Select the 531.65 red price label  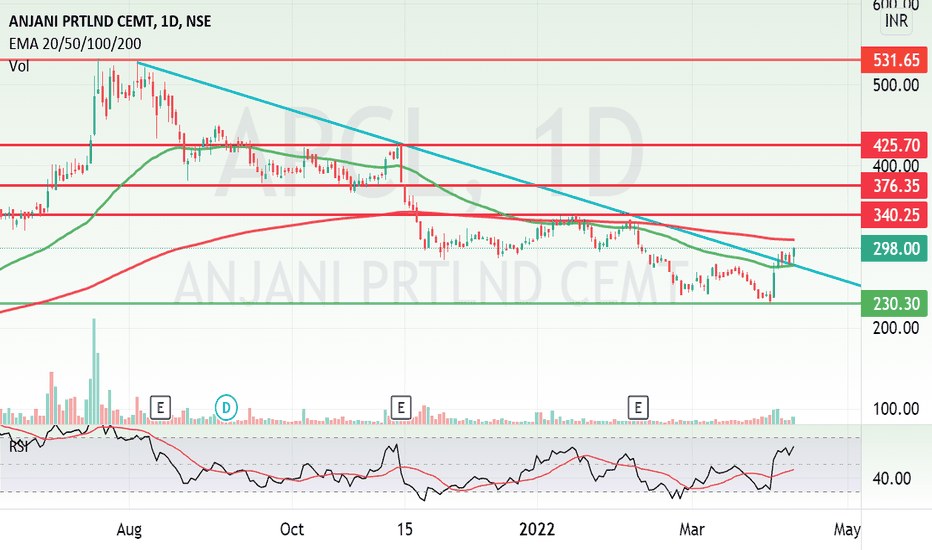tap(895, 60)
